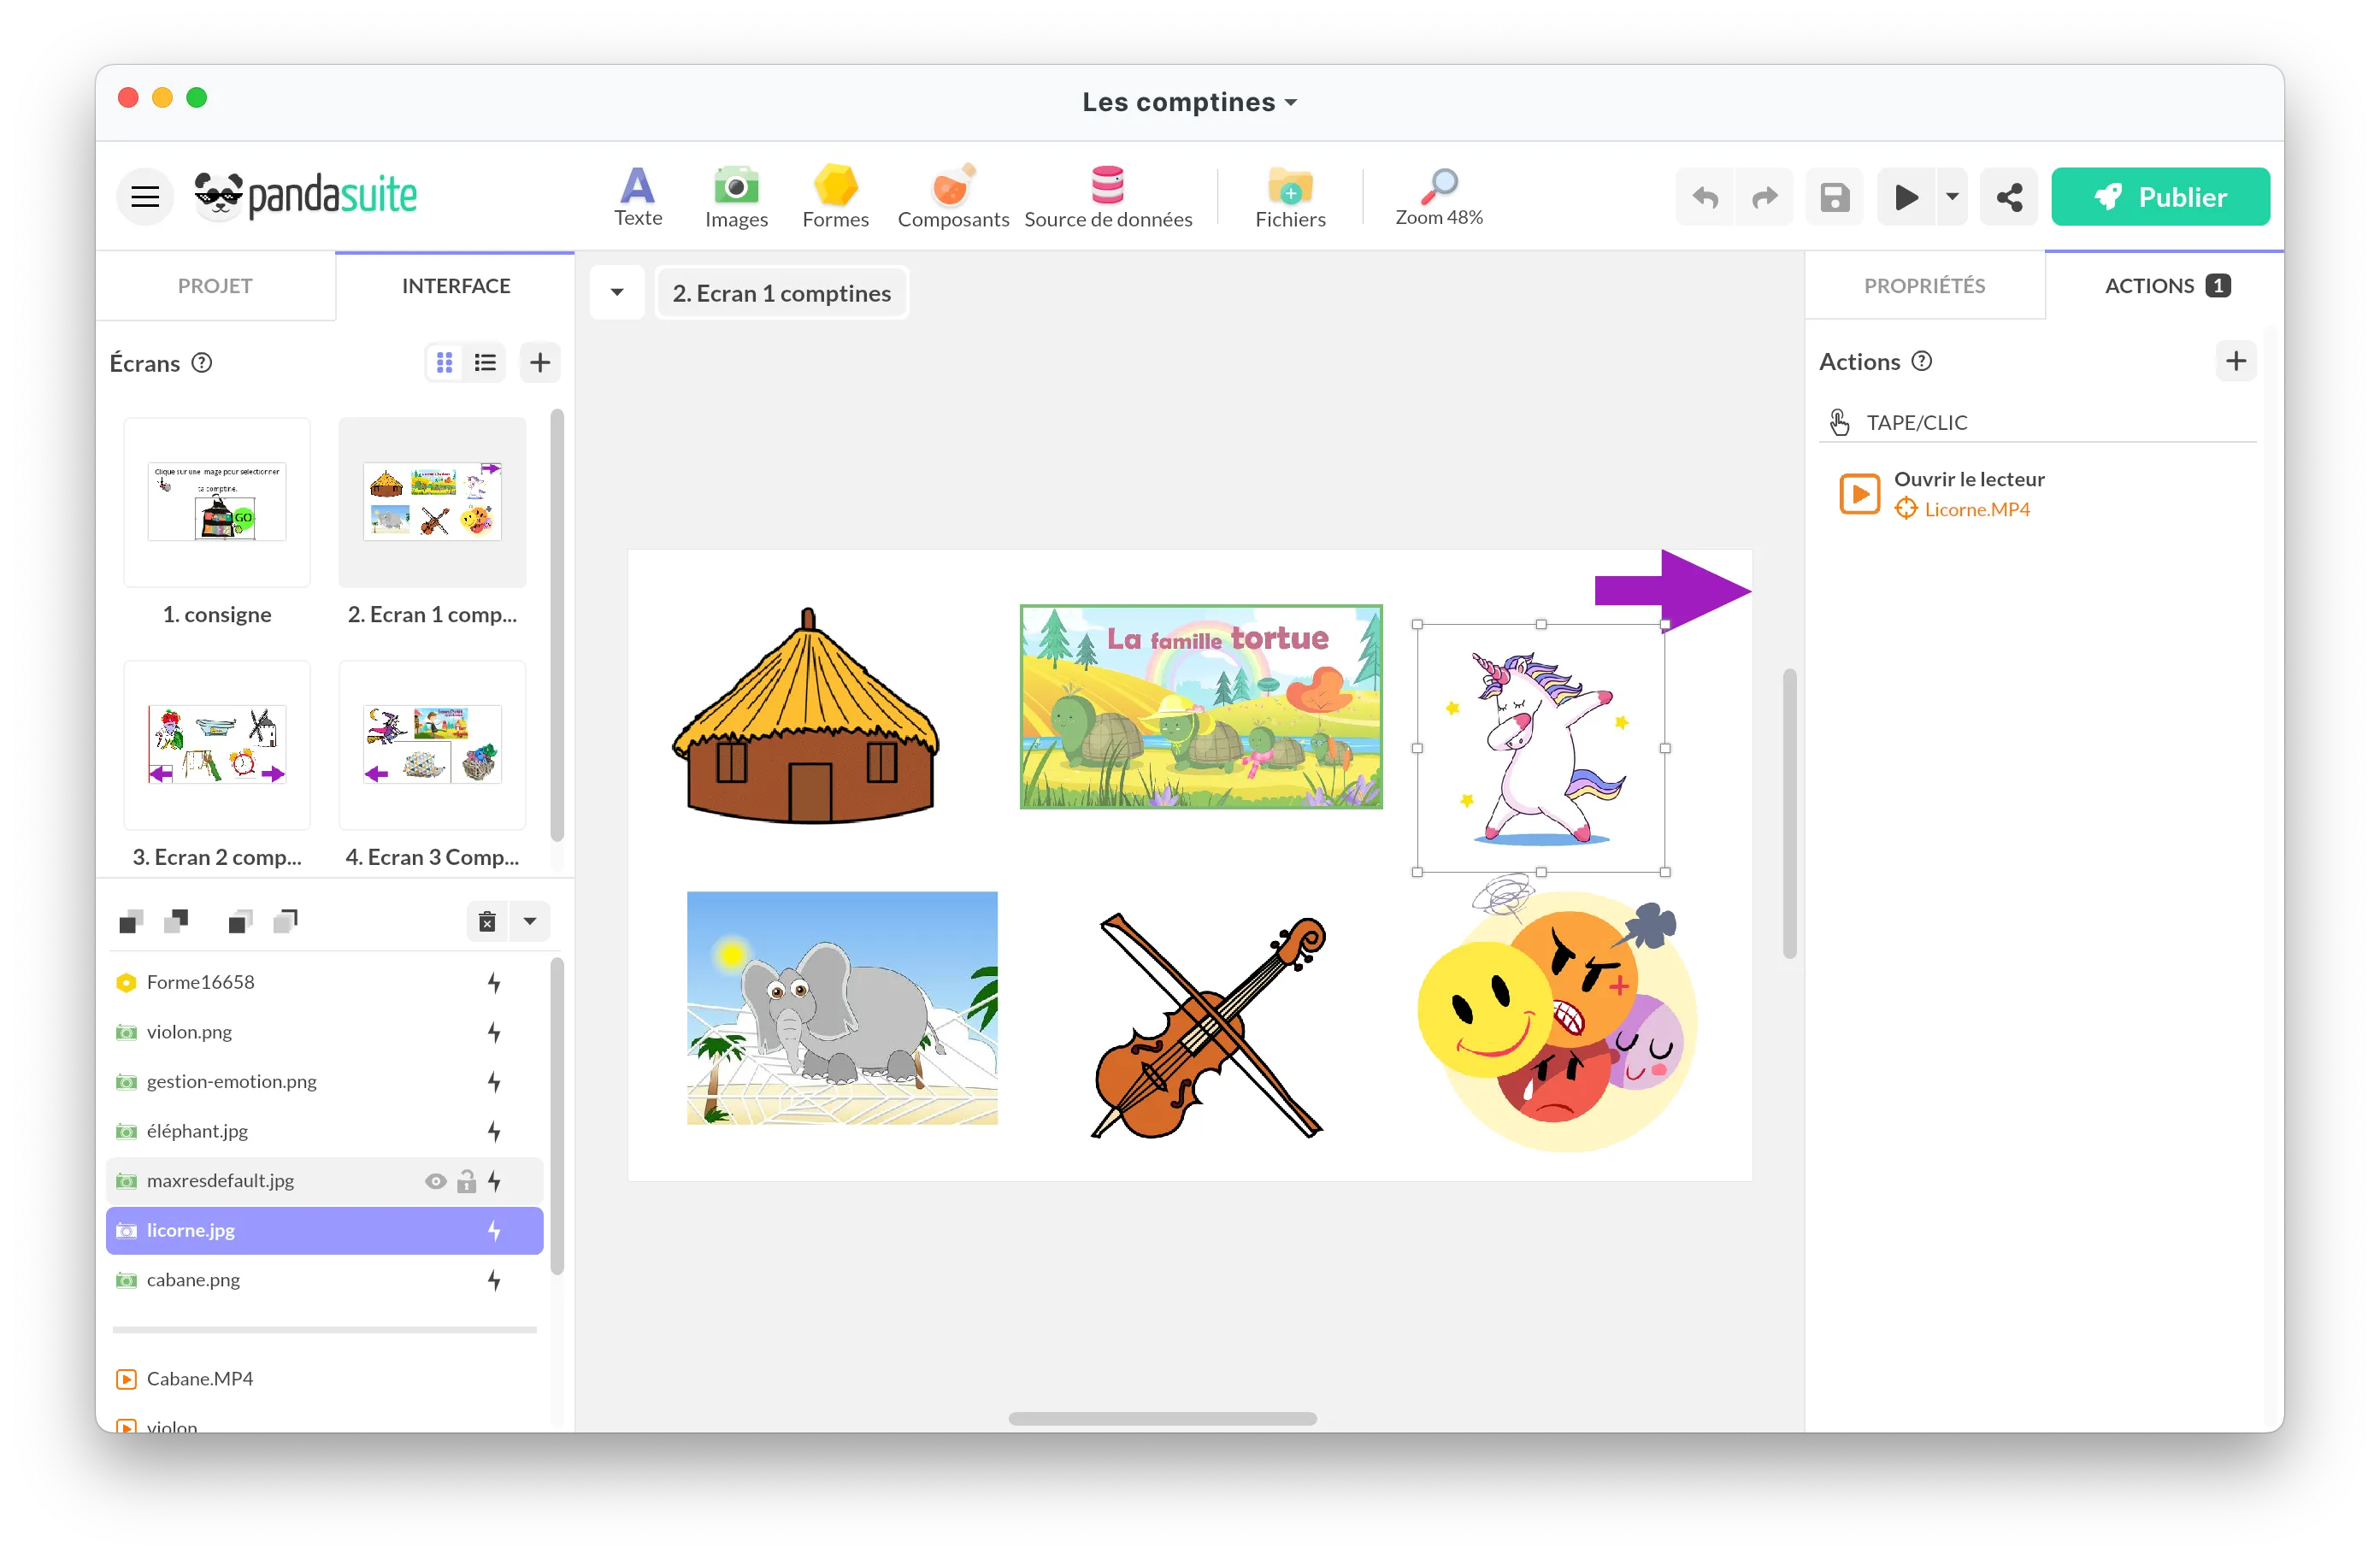Open the Texte tool
Image resolution: width=2380 pixels, height=1559 pixels.
coord(637,196)
